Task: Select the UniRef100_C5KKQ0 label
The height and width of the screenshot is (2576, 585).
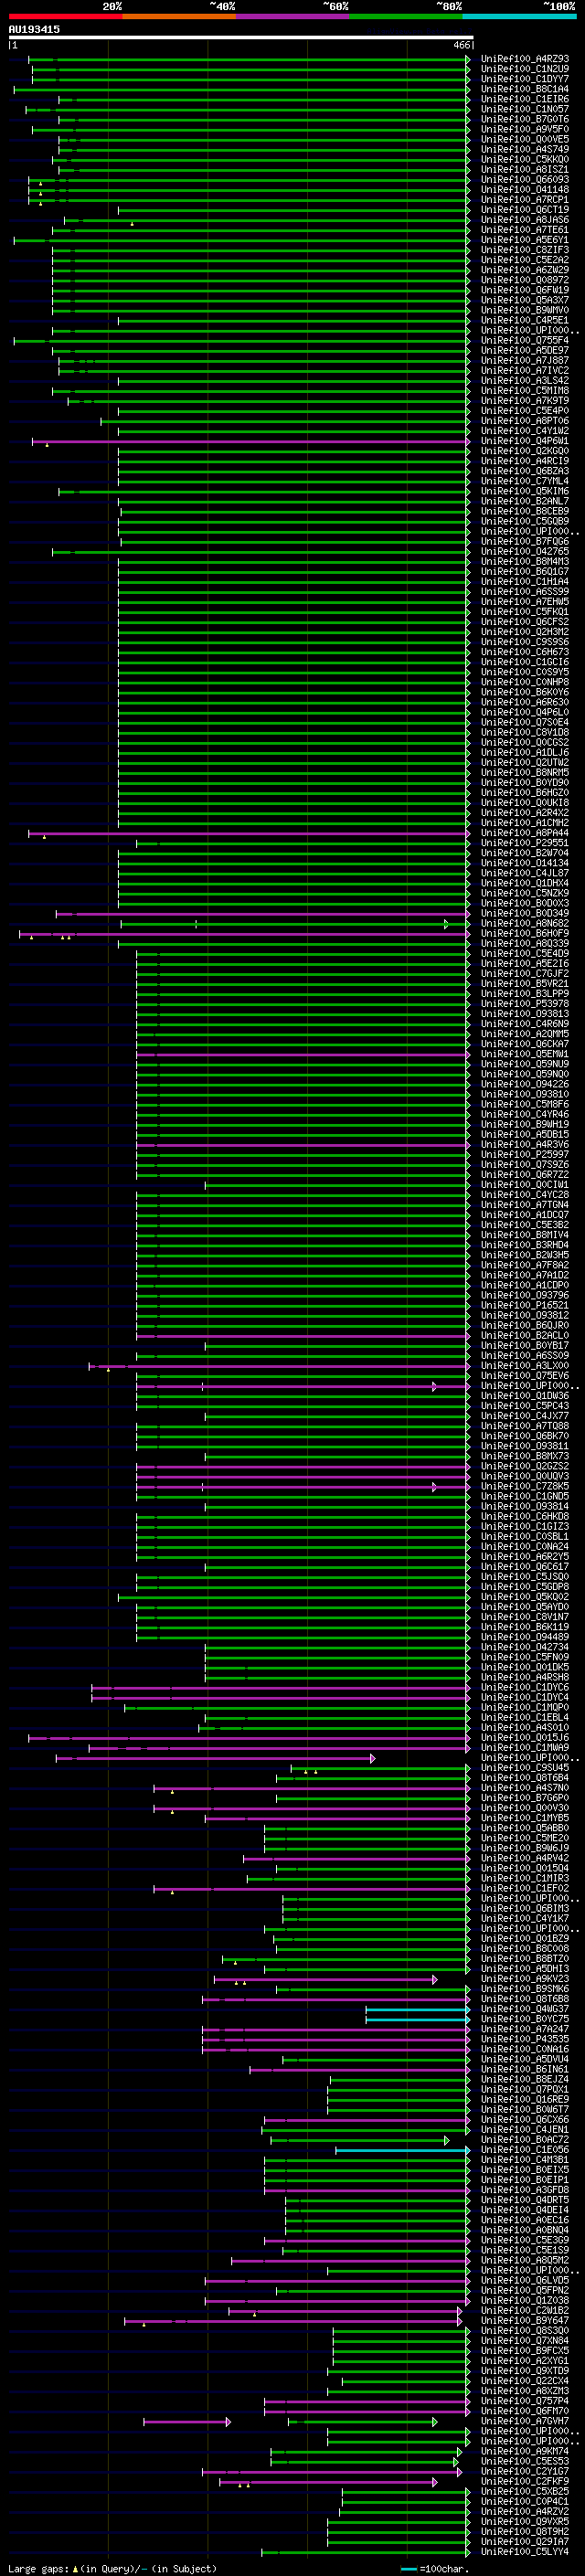Action: [x=524, y=159]
